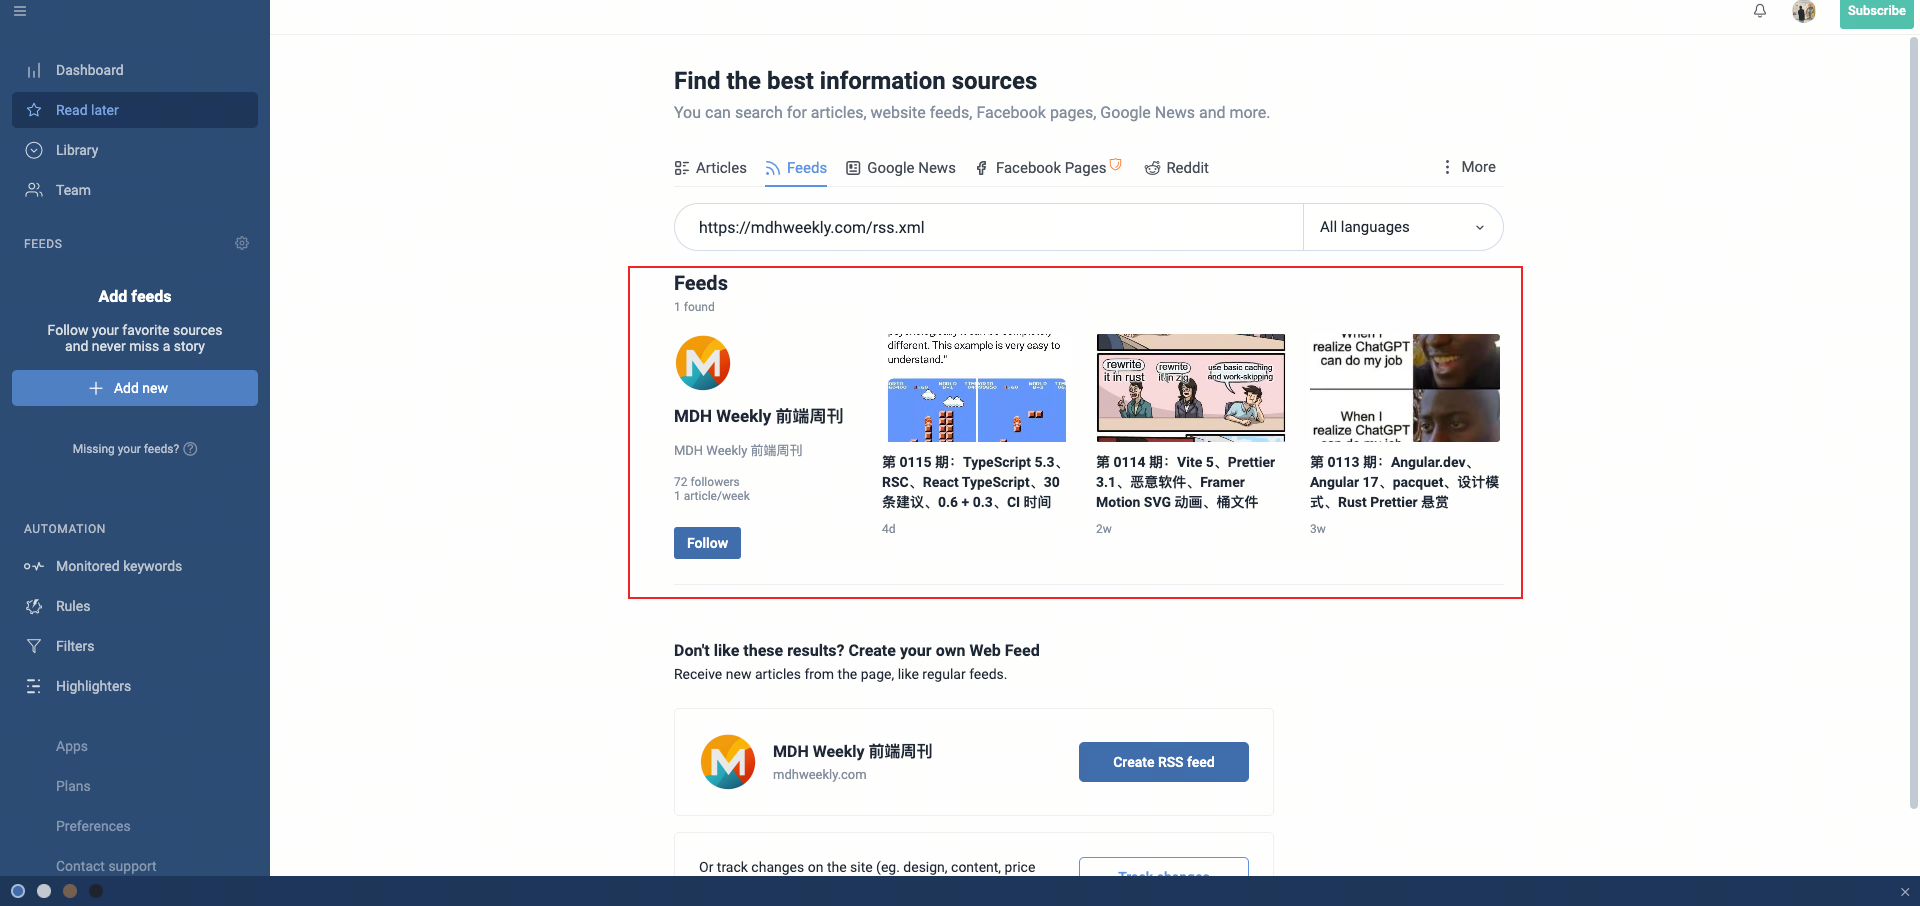Switch to the Articles tab

click(711, 168)
